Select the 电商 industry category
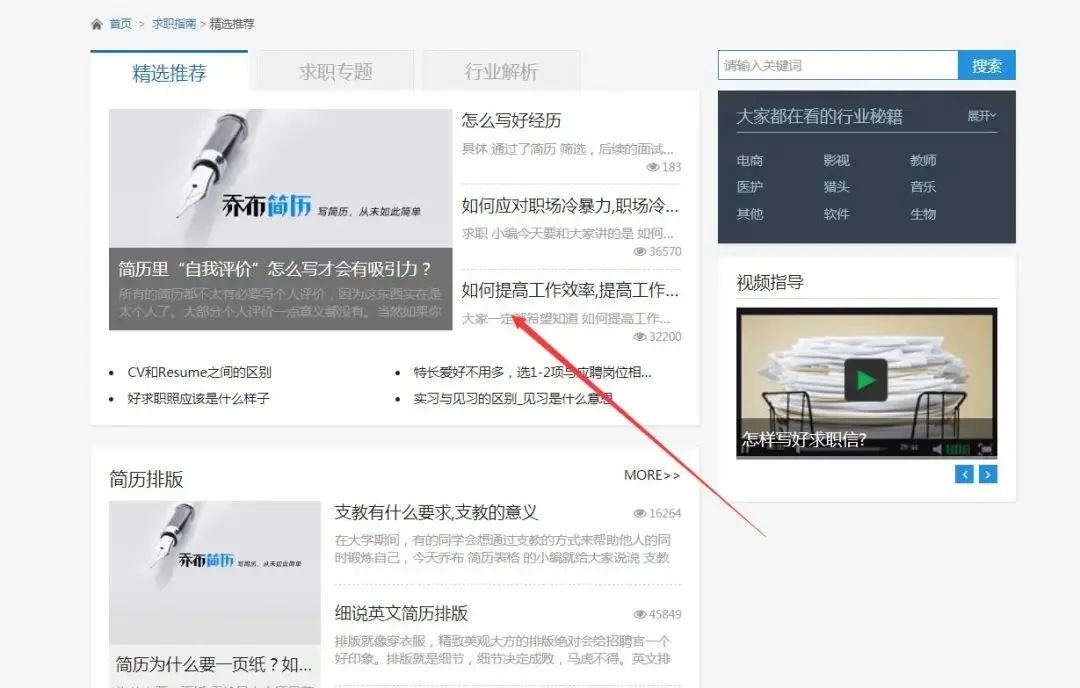 point(750,160)
